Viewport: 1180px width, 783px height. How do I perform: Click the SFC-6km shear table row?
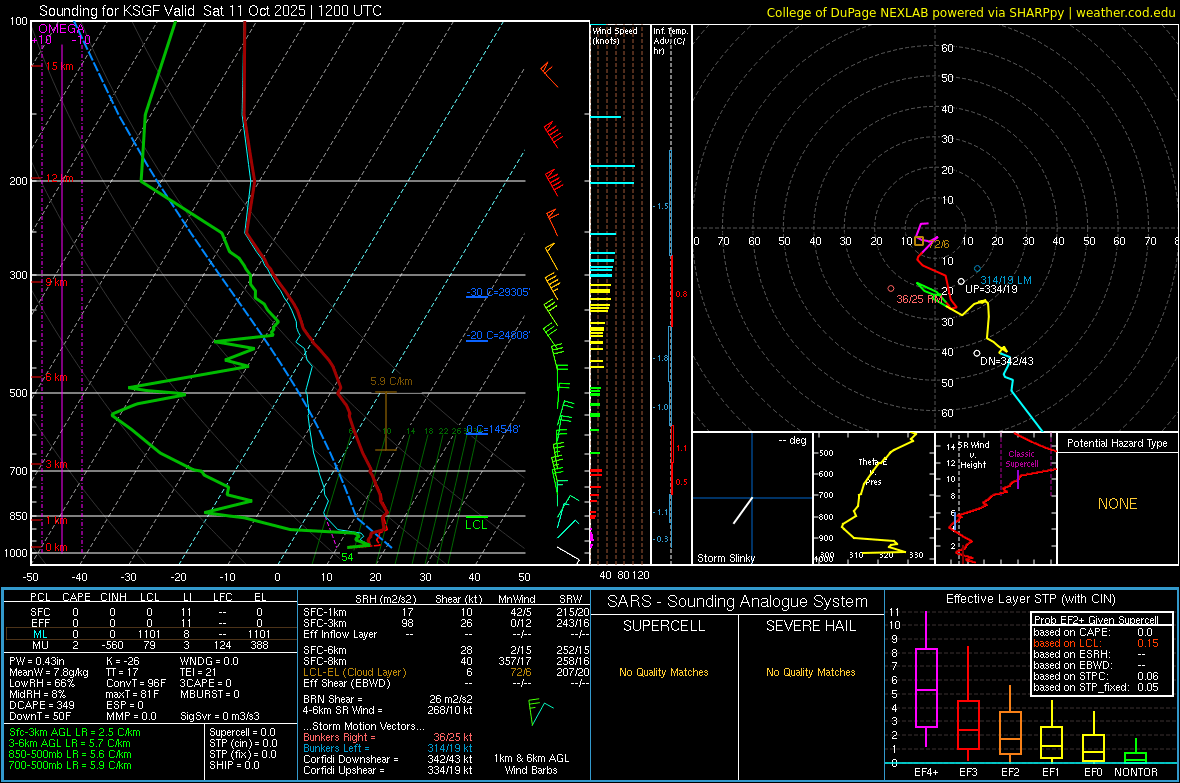click(446, 650)
